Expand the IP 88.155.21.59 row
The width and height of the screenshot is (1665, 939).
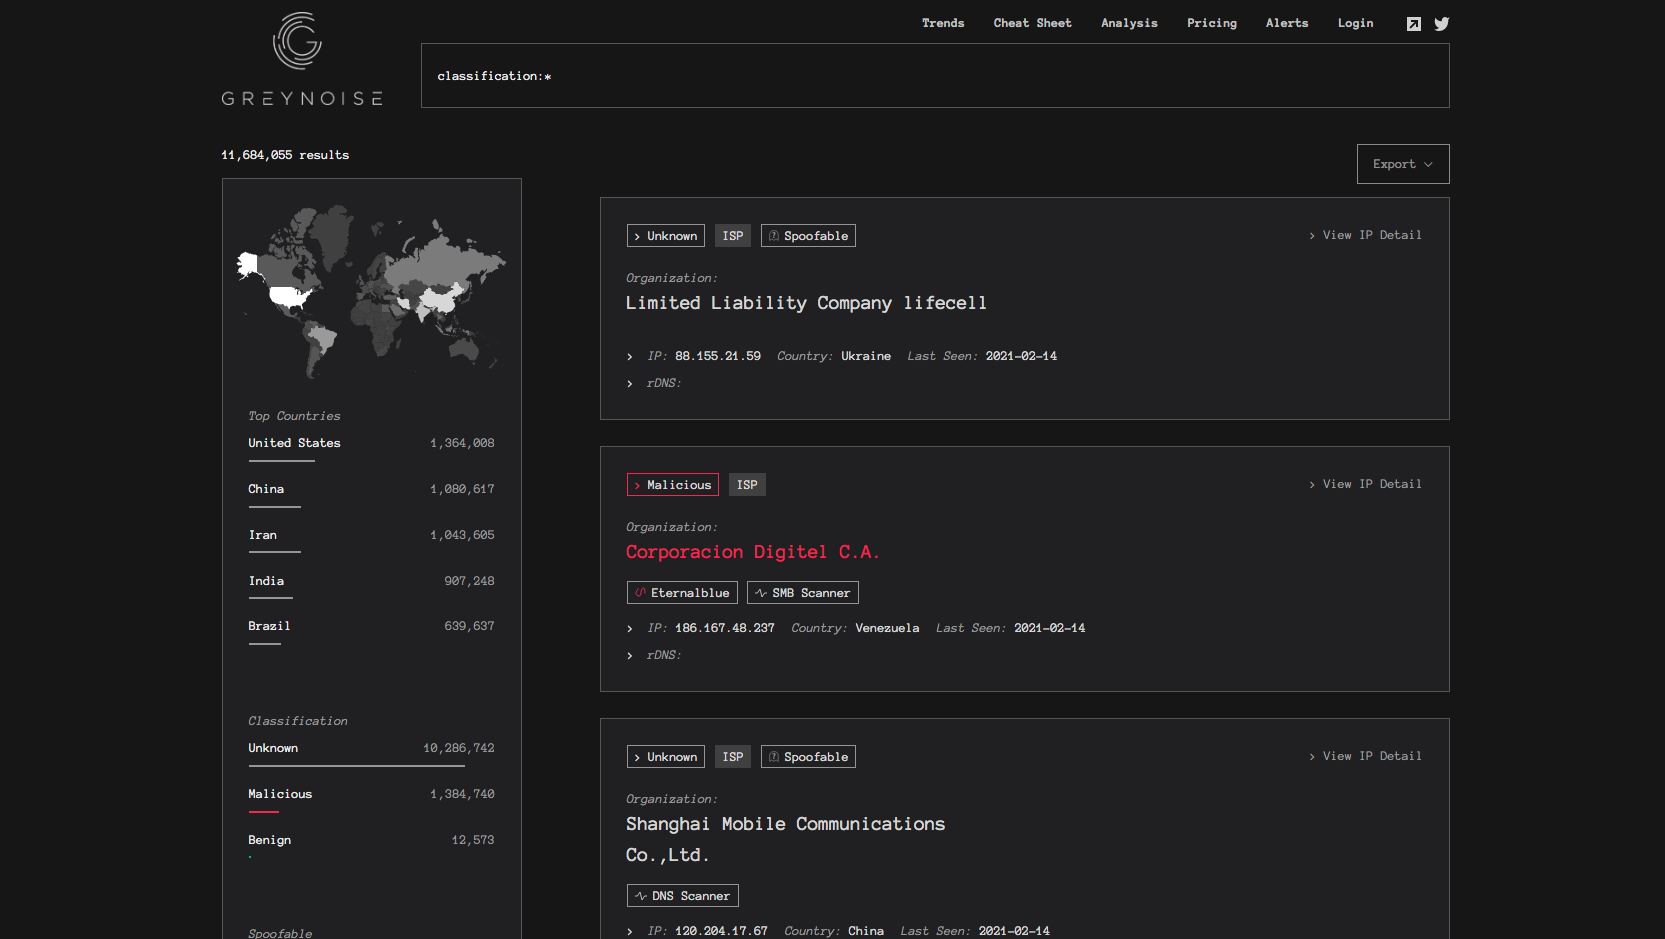[x=630, y=357]
